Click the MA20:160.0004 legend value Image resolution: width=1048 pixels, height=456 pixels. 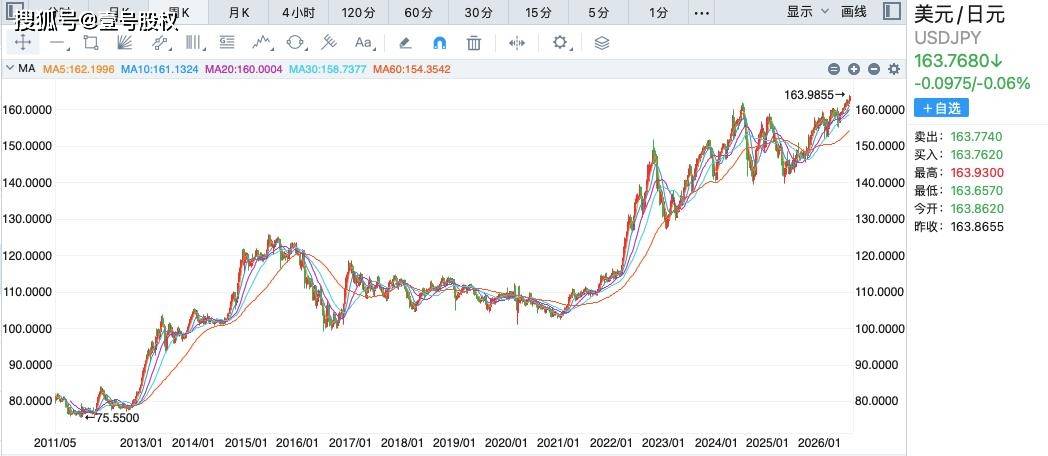coord(244,69)
